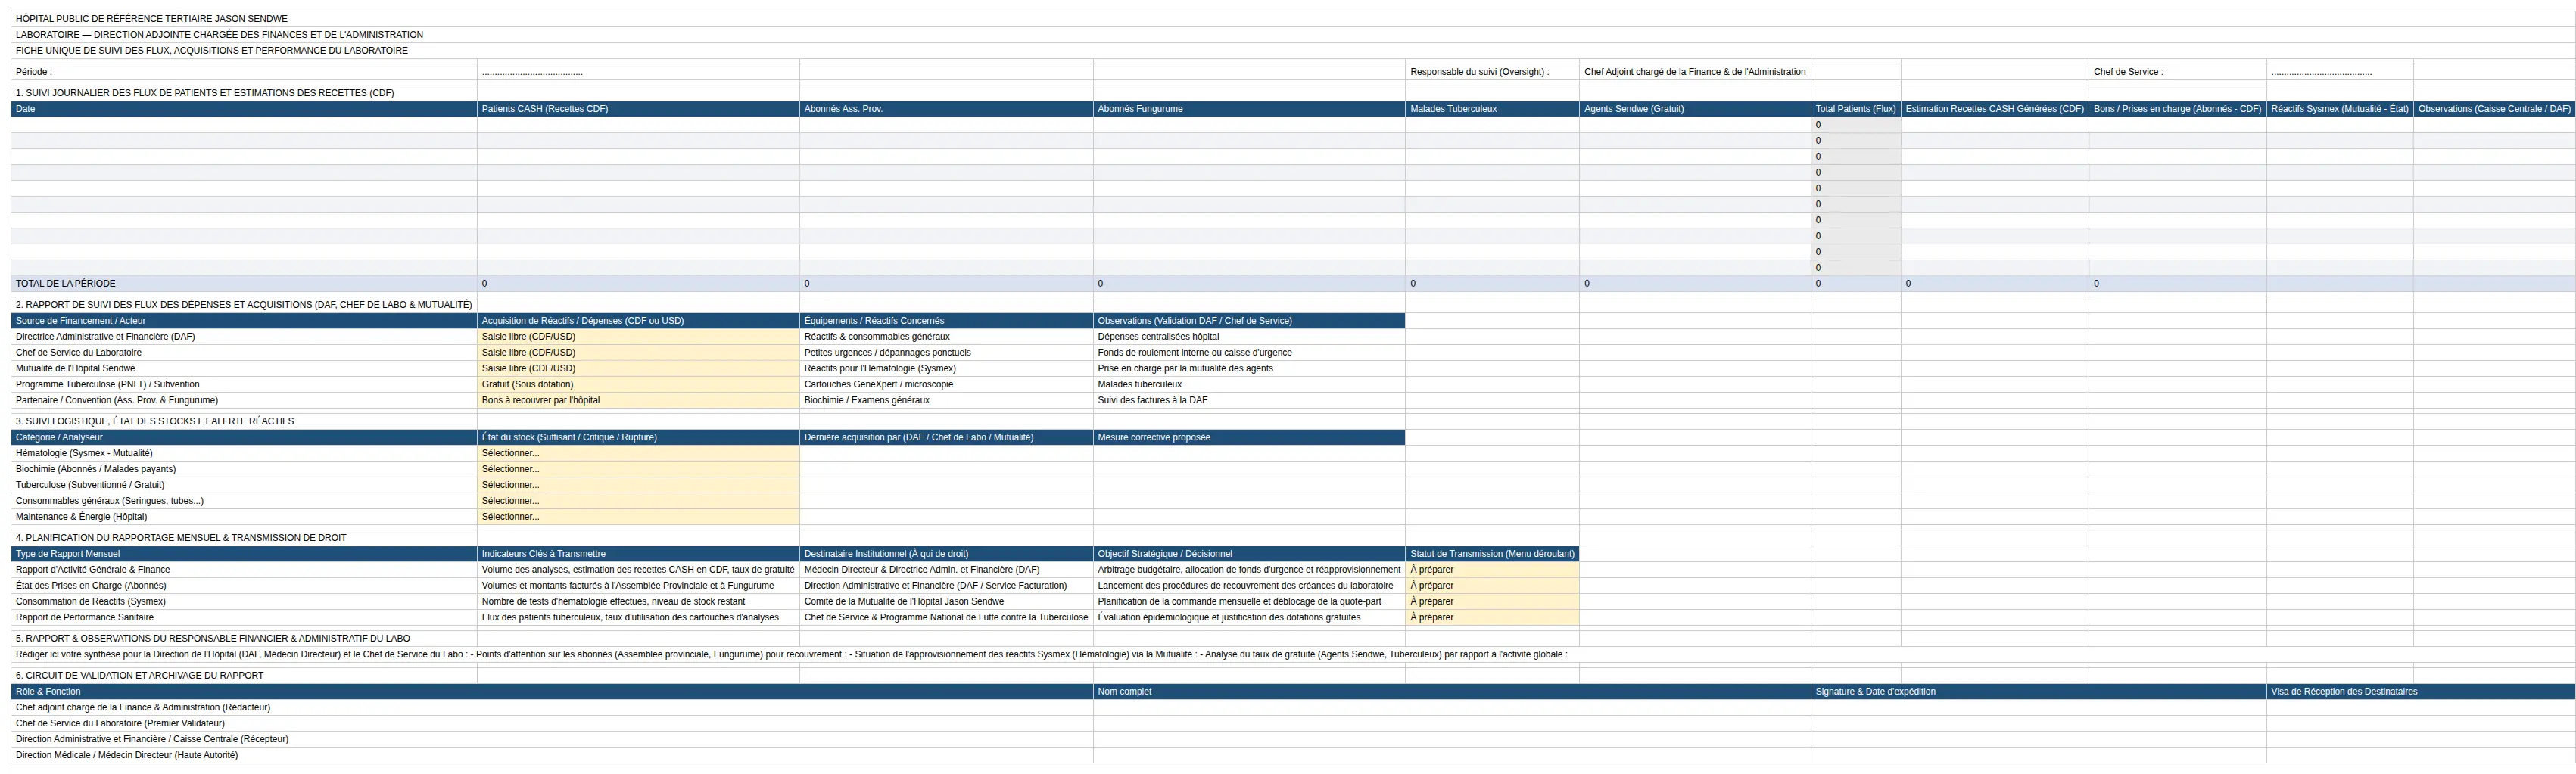This screenshot has height=774, width=2576.
Task: Click the Abonnés Ass. Prov. header
Action: (x=946, y=109)
